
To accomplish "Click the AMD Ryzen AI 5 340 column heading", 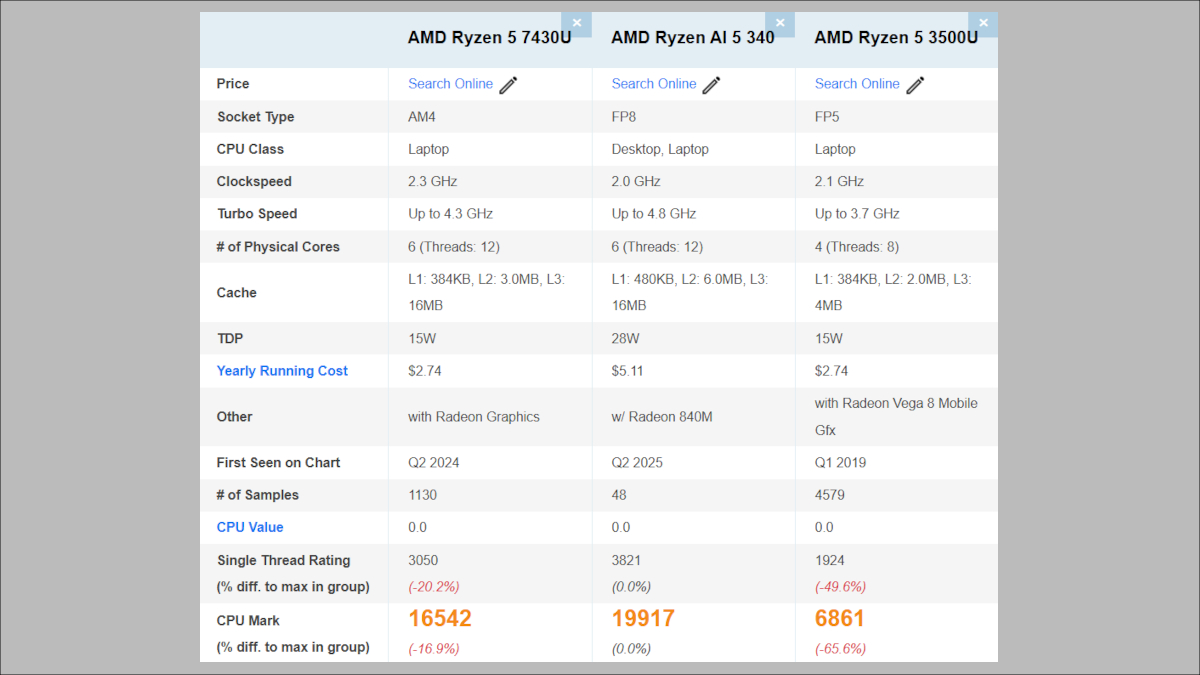I will pyautogui.click(x=692, y=38).
